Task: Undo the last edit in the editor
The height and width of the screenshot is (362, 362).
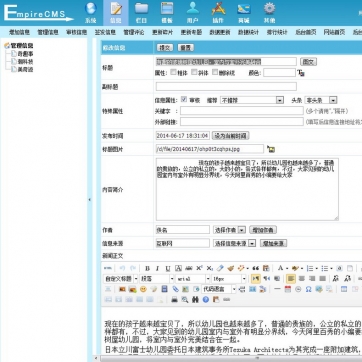Action: pos(122,268)
